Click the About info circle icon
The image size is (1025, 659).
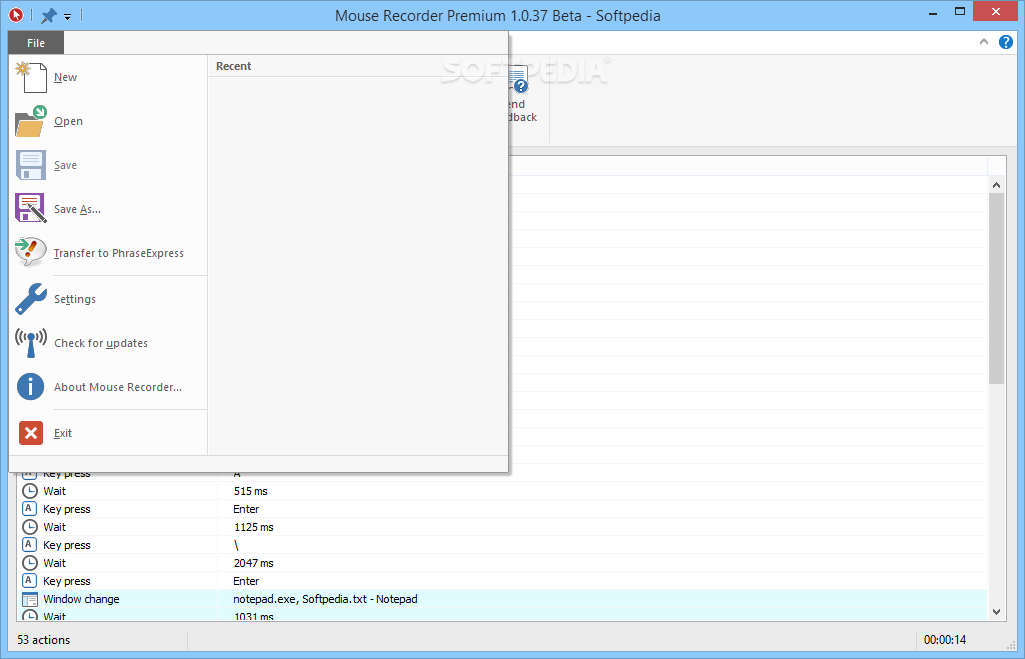tap(31, 386)
